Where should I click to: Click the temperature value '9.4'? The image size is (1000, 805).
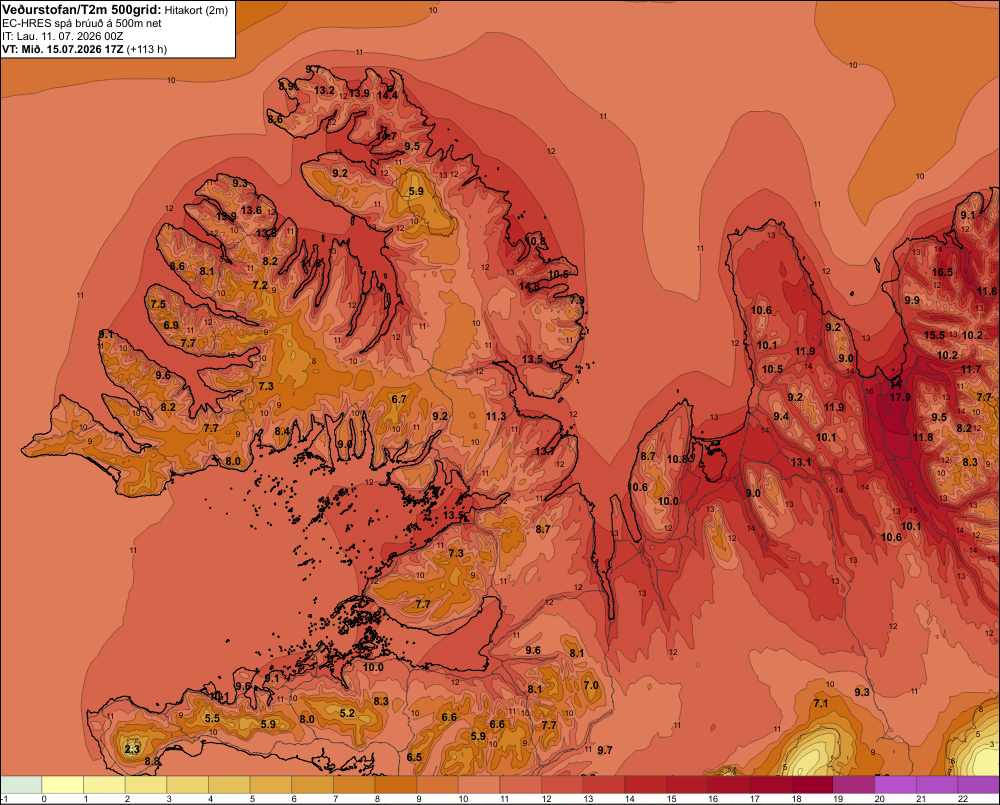781,417
